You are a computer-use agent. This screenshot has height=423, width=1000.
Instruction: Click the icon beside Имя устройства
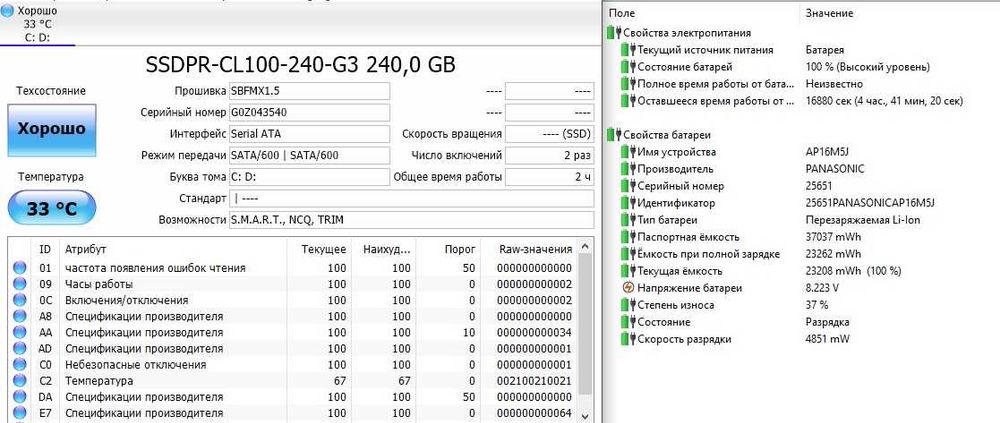[x=629, y=152]
